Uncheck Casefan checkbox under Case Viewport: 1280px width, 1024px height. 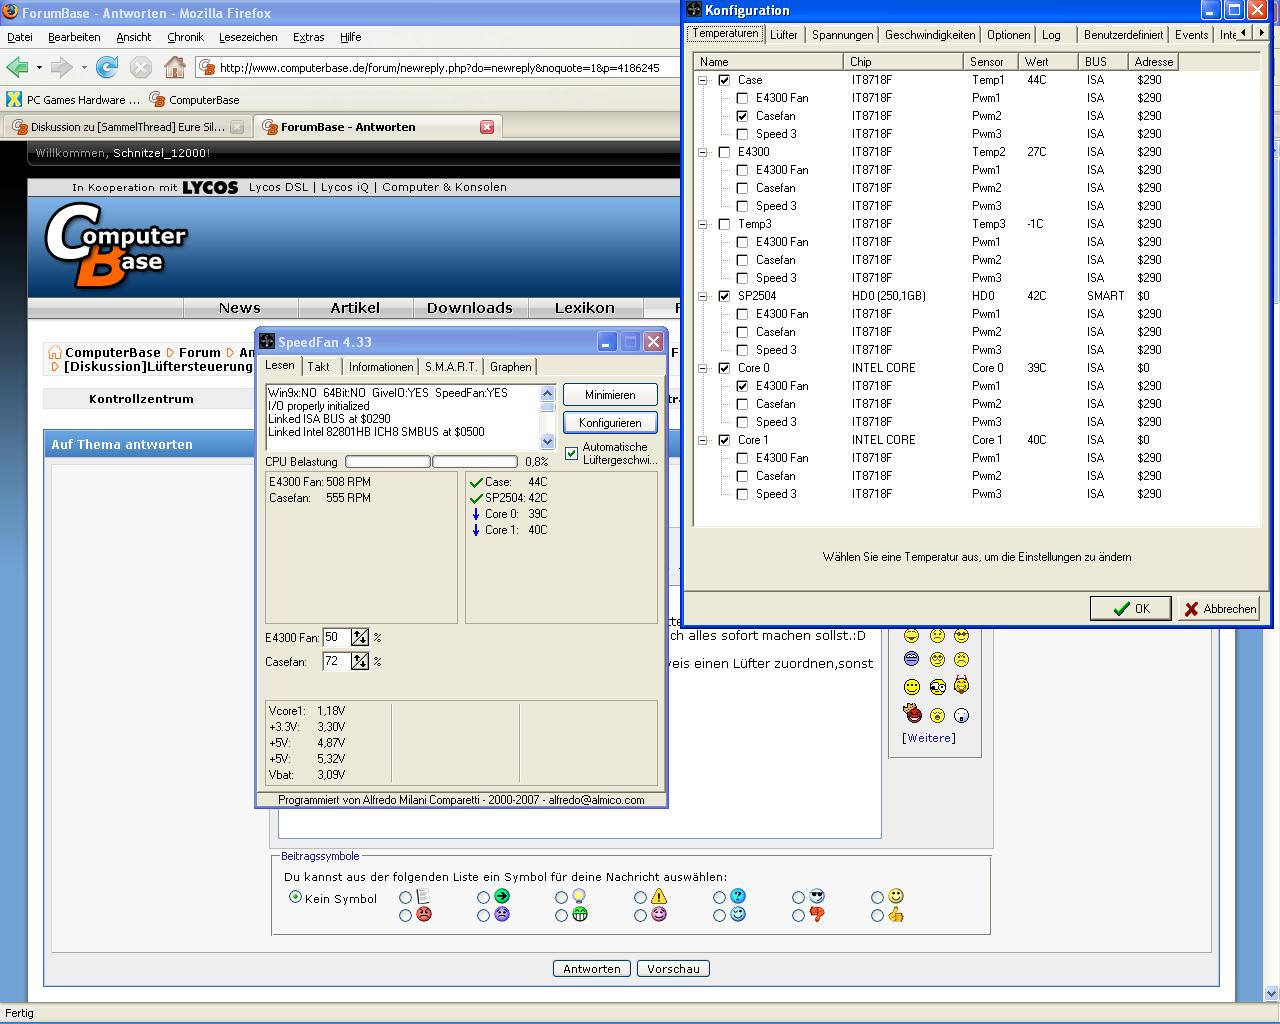(742, 116)
